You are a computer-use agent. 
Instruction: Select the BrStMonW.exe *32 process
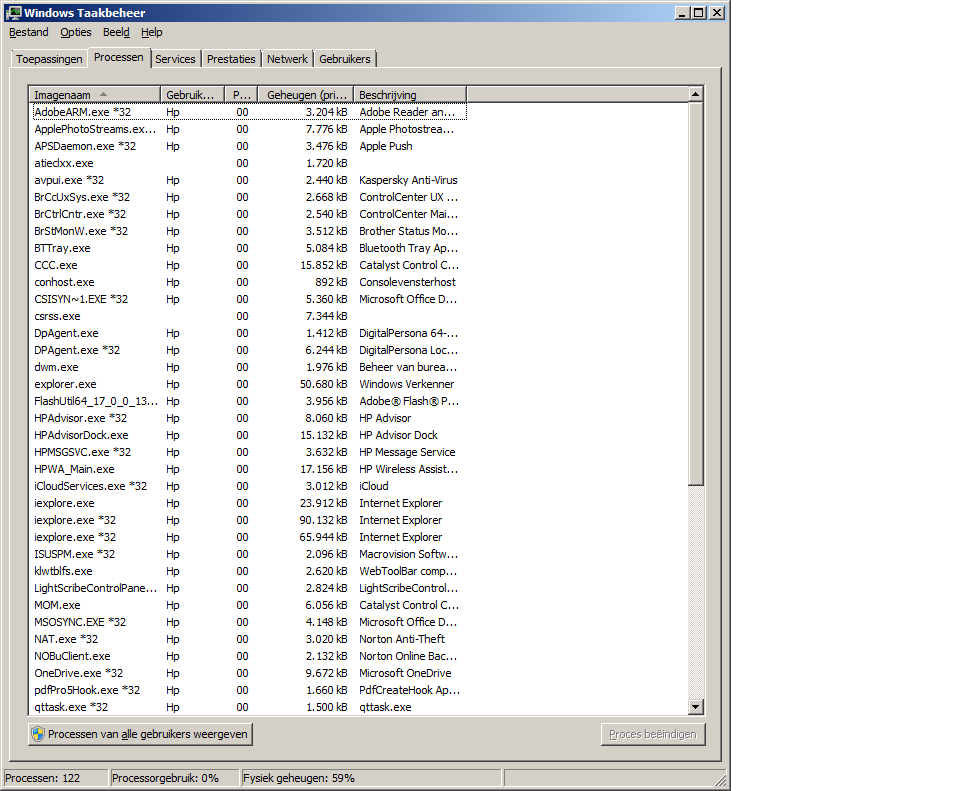[x=249, y=231]
